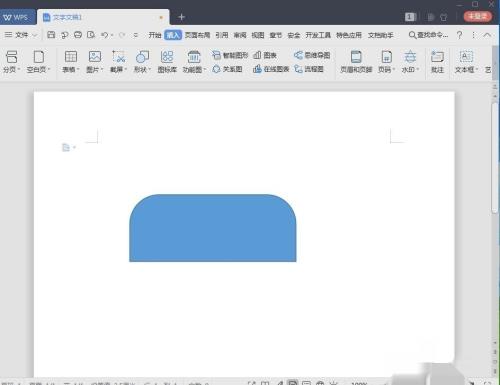Image resolution: width=500 pixels, height=385 pixels.
Task: Open the 安全 ribbon tab
Action: [294, 35]
